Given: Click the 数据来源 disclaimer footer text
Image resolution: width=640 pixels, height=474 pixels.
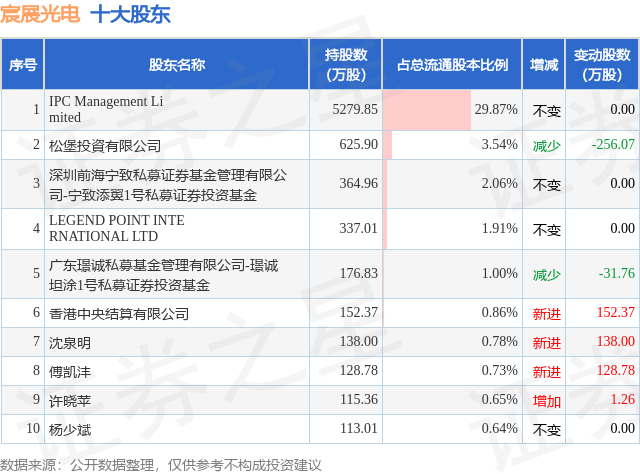Looking at the screenshot, I should [x=160, y=465].
